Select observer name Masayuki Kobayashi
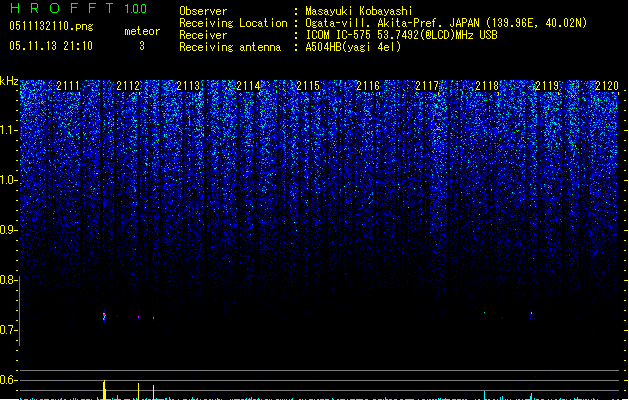 coord(359,11)
